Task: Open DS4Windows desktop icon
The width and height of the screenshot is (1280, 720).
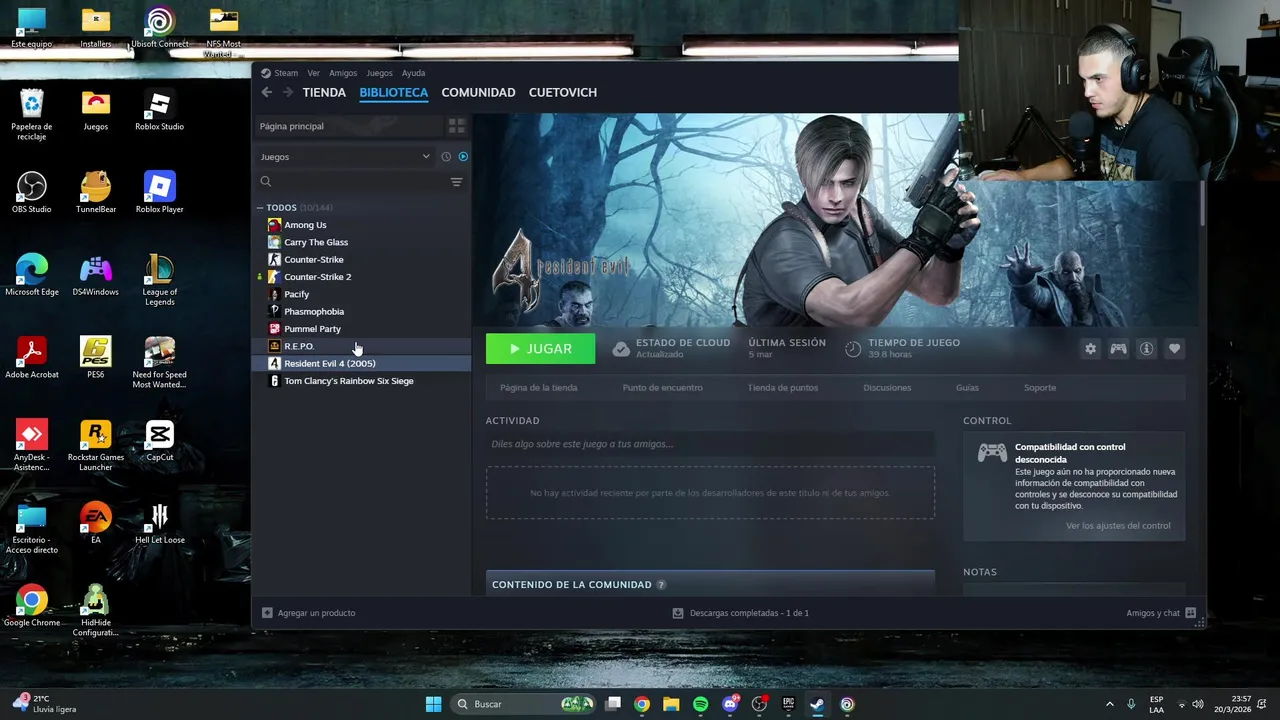Action: tap(96, 275)
